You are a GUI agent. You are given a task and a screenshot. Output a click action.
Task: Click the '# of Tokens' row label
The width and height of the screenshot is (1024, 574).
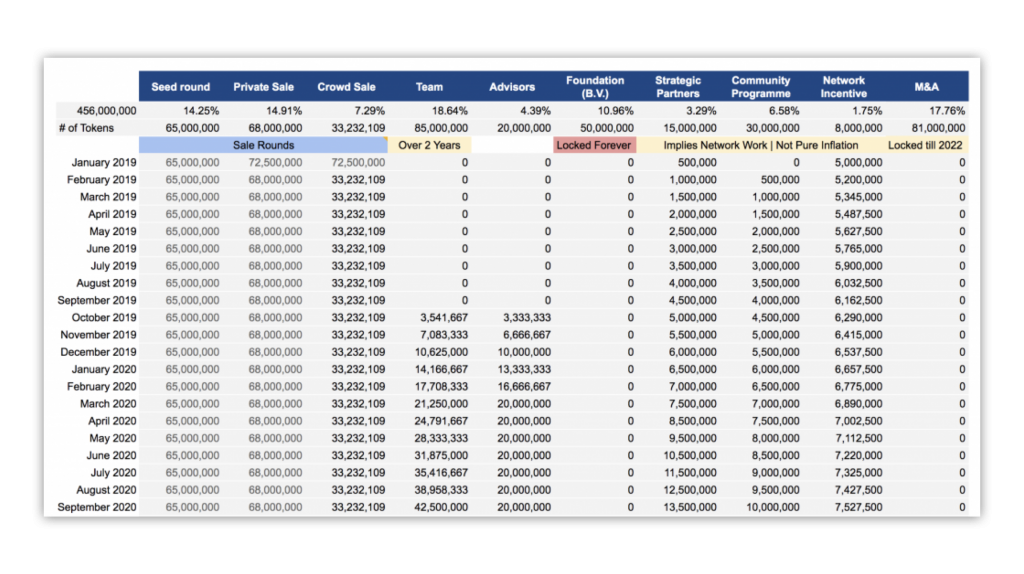(86, 128)
